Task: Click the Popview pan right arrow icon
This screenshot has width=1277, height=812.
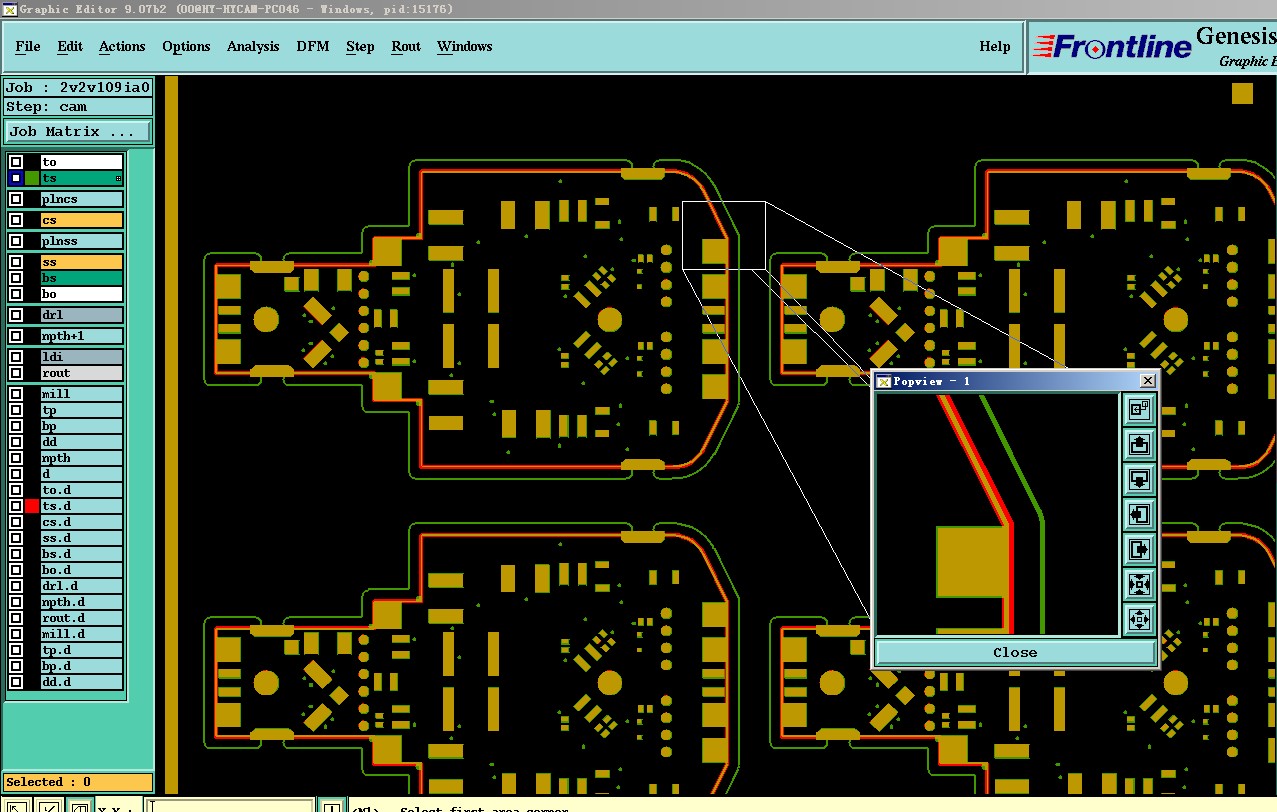Action: coord(1139,549)
